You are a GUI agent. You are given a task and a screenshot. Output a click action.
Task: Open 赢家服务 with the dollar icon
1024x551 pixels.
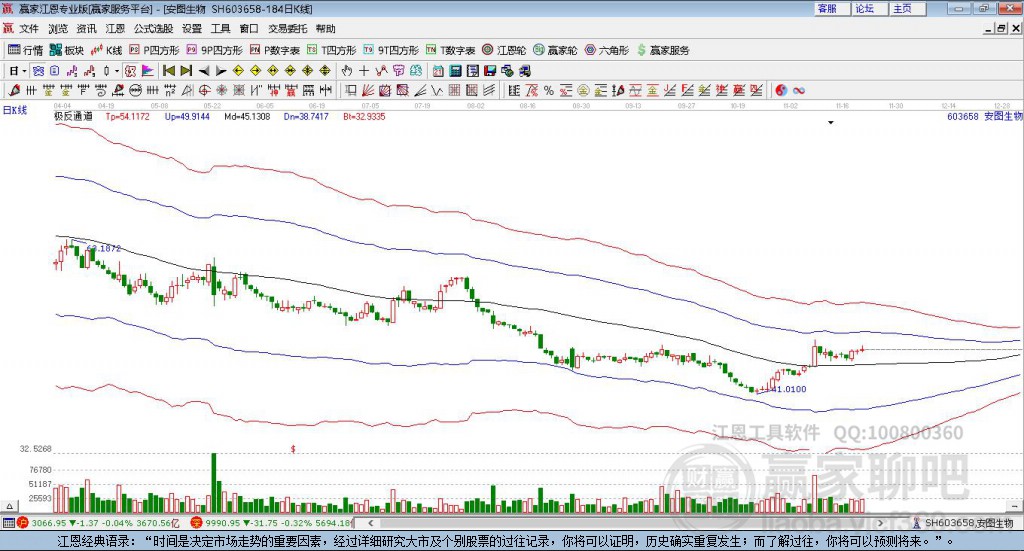[663, 50]
